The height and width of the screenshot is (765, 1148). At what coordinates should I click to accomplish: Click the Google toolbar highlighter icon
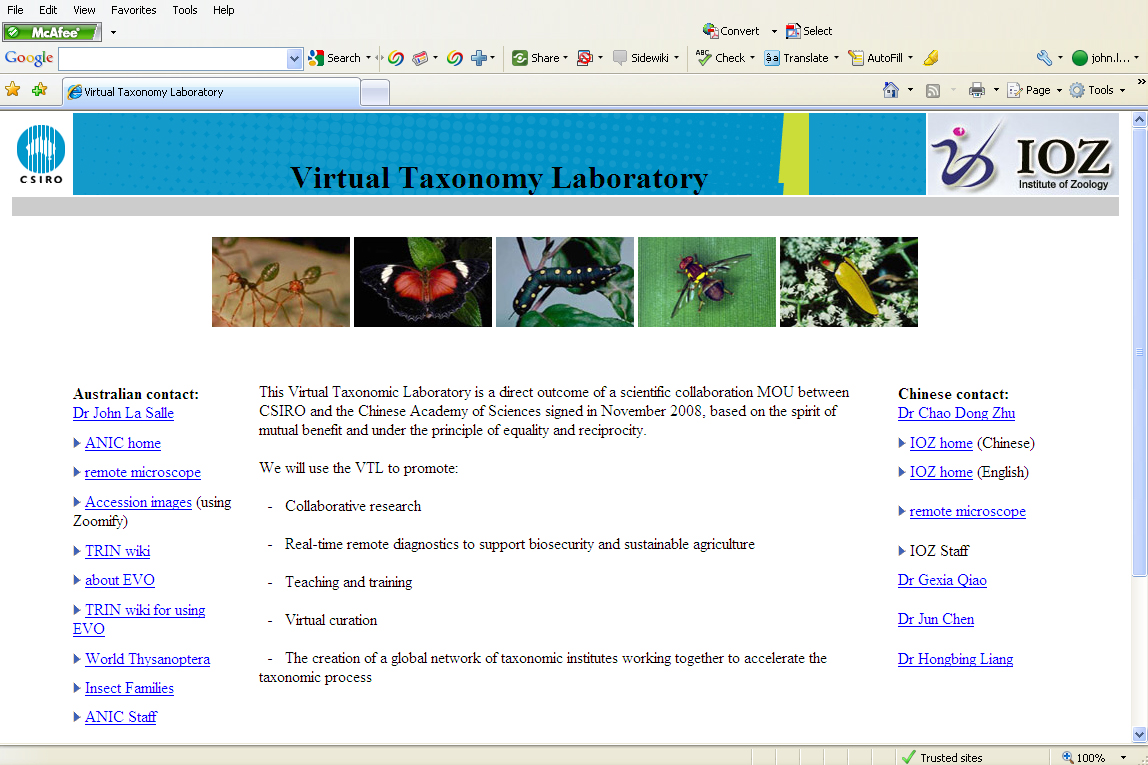click(x=930, y=58)
